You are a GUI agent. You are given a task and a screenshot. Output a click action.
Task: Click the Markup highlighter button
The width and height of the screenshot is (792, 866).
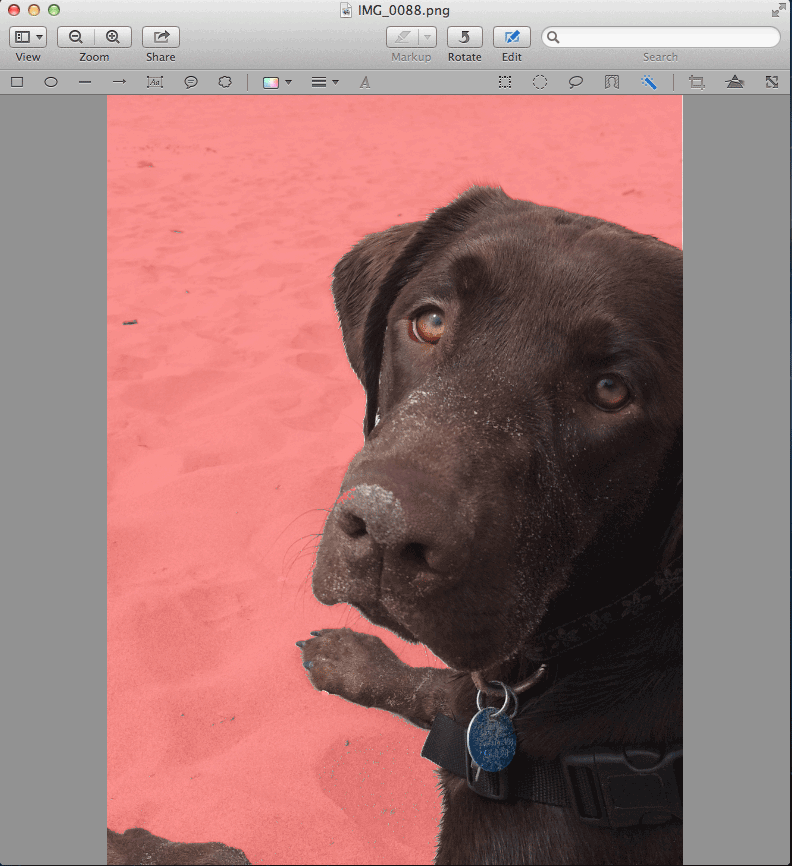(403, 37)
